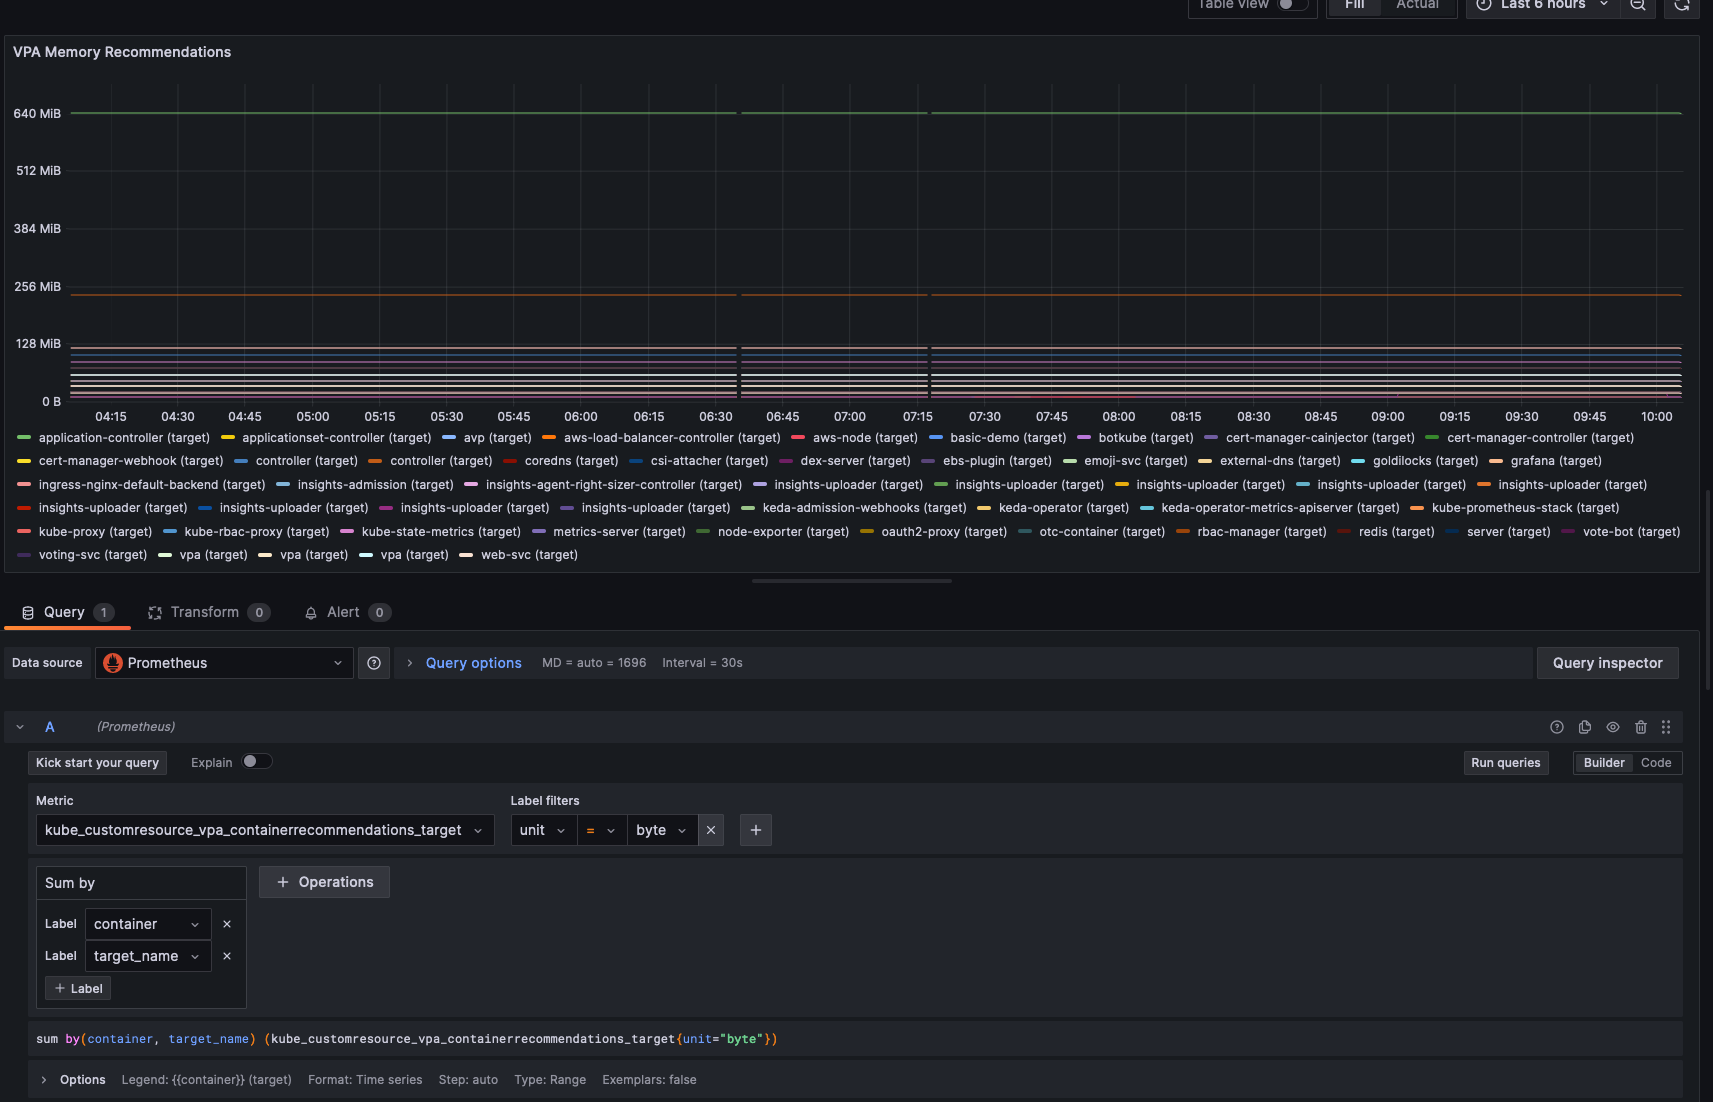This screenshot has width=1713, height=1102.
Task: Switch the query editor to Code mode
Action: (x=1655, y=762)
